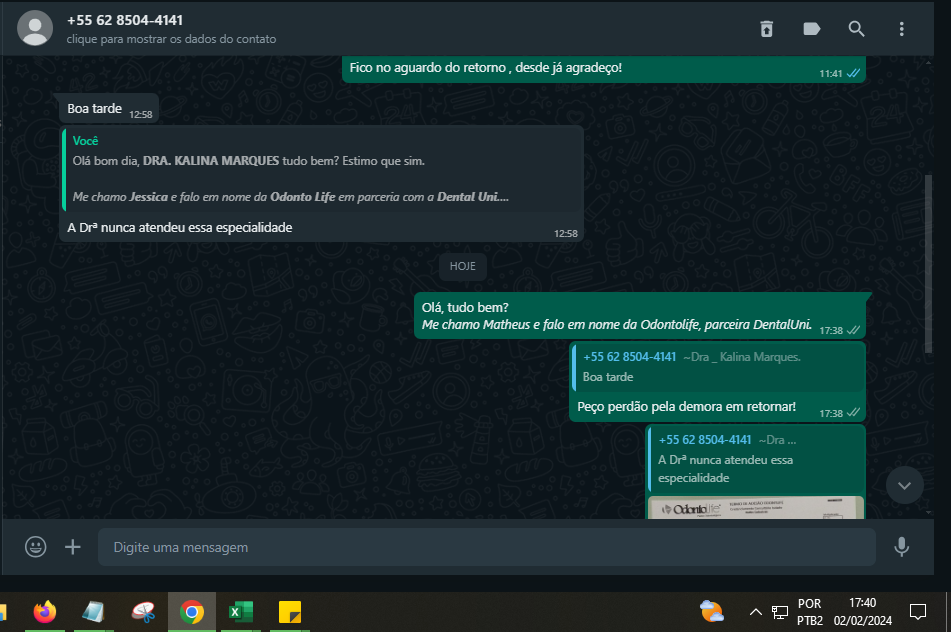Open Firefox from the taskbar
The height and width of the screenshot is (632, 951).
click(x=45, y=612)
